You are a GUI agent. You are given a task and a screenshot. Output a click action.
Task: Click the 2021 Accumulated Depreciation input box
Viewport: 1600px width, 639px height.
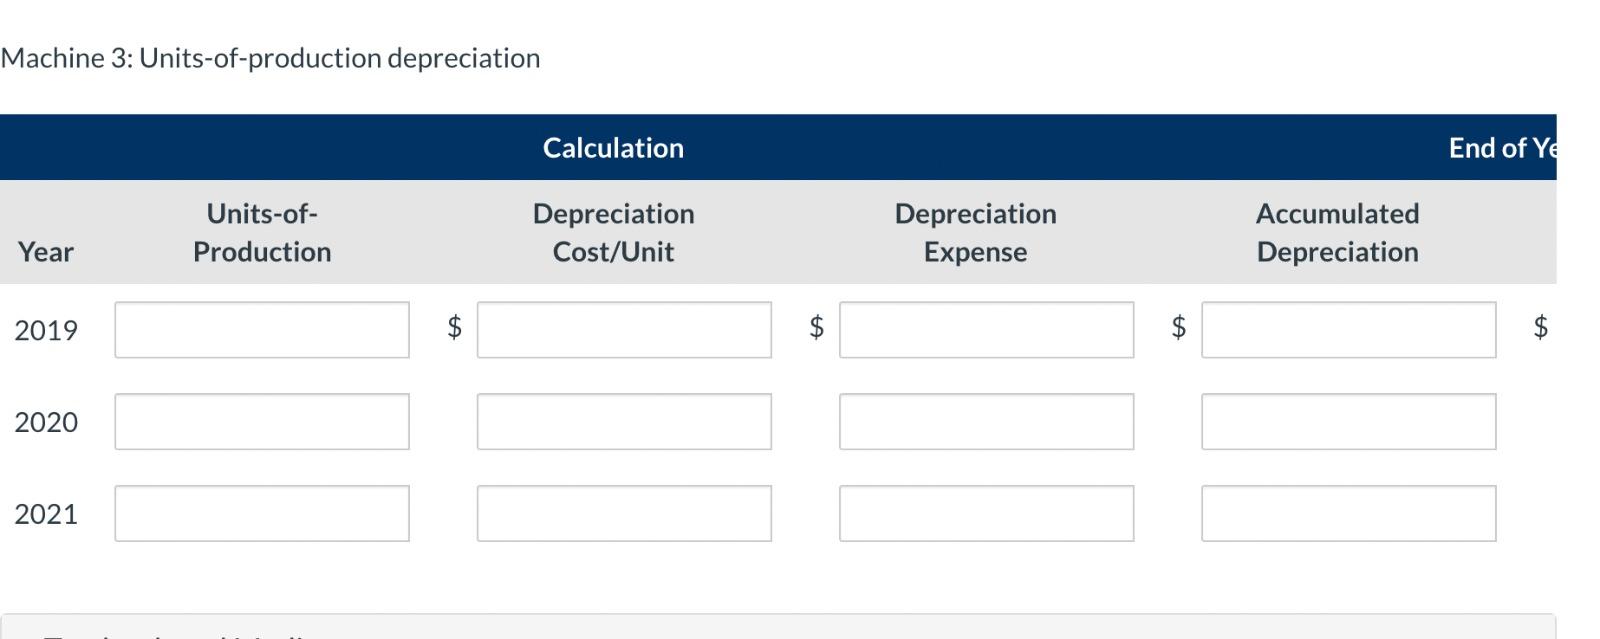tap(1349, 514)
